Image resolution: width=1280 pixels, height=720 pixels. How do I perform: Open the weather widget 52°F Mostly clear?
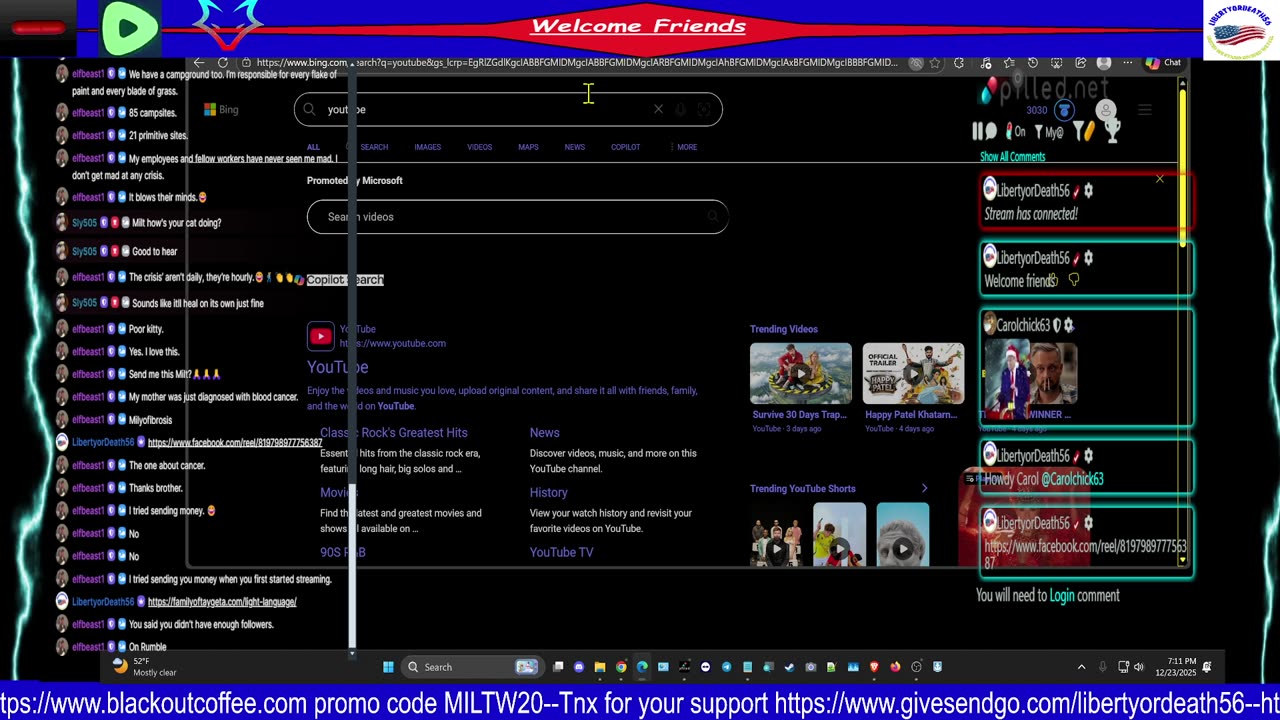(144, 667)
